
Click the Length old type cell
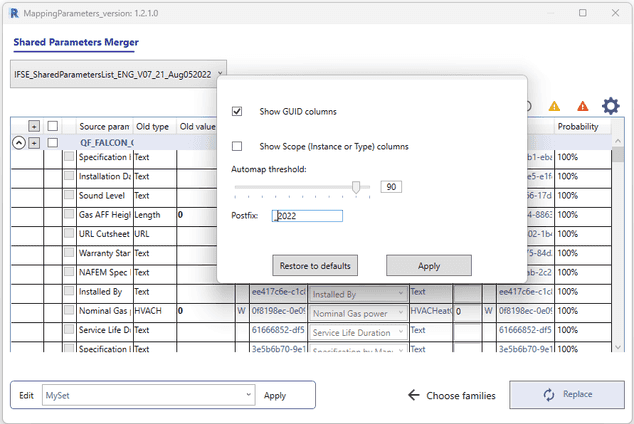tap(154, 215)
